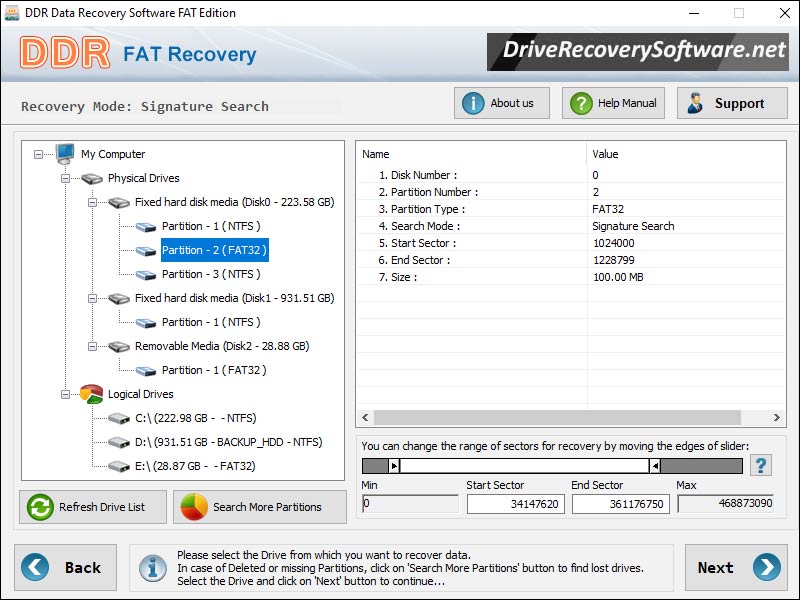Screen dimensions: 800x600
Task: Click the About us button label
Action: tap(512, 103)
